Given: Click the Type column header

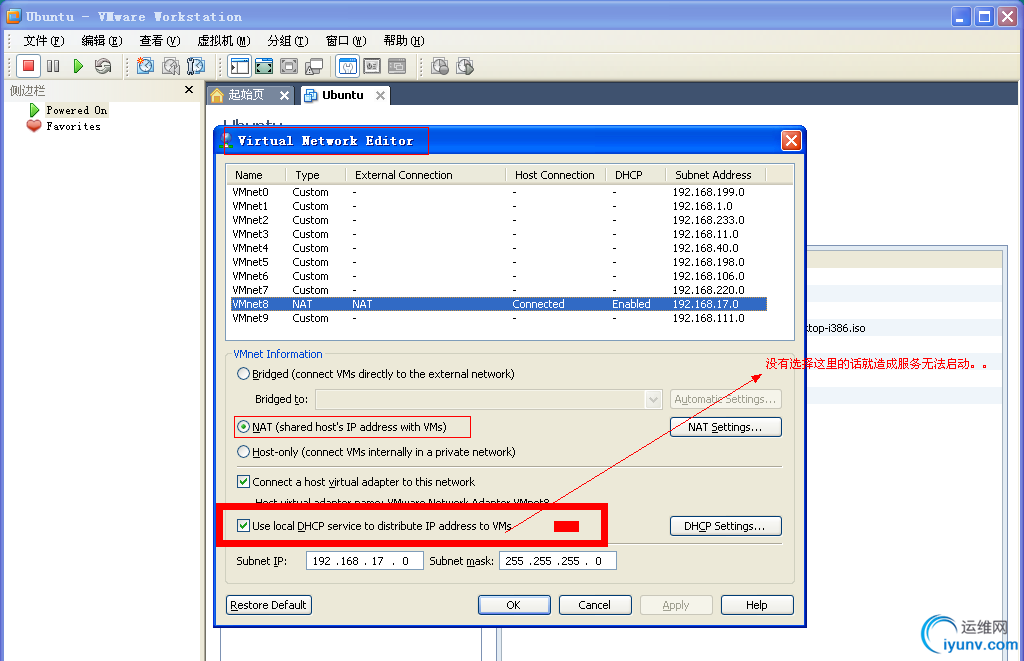Looking at the screenshot, I should (316, 175).
